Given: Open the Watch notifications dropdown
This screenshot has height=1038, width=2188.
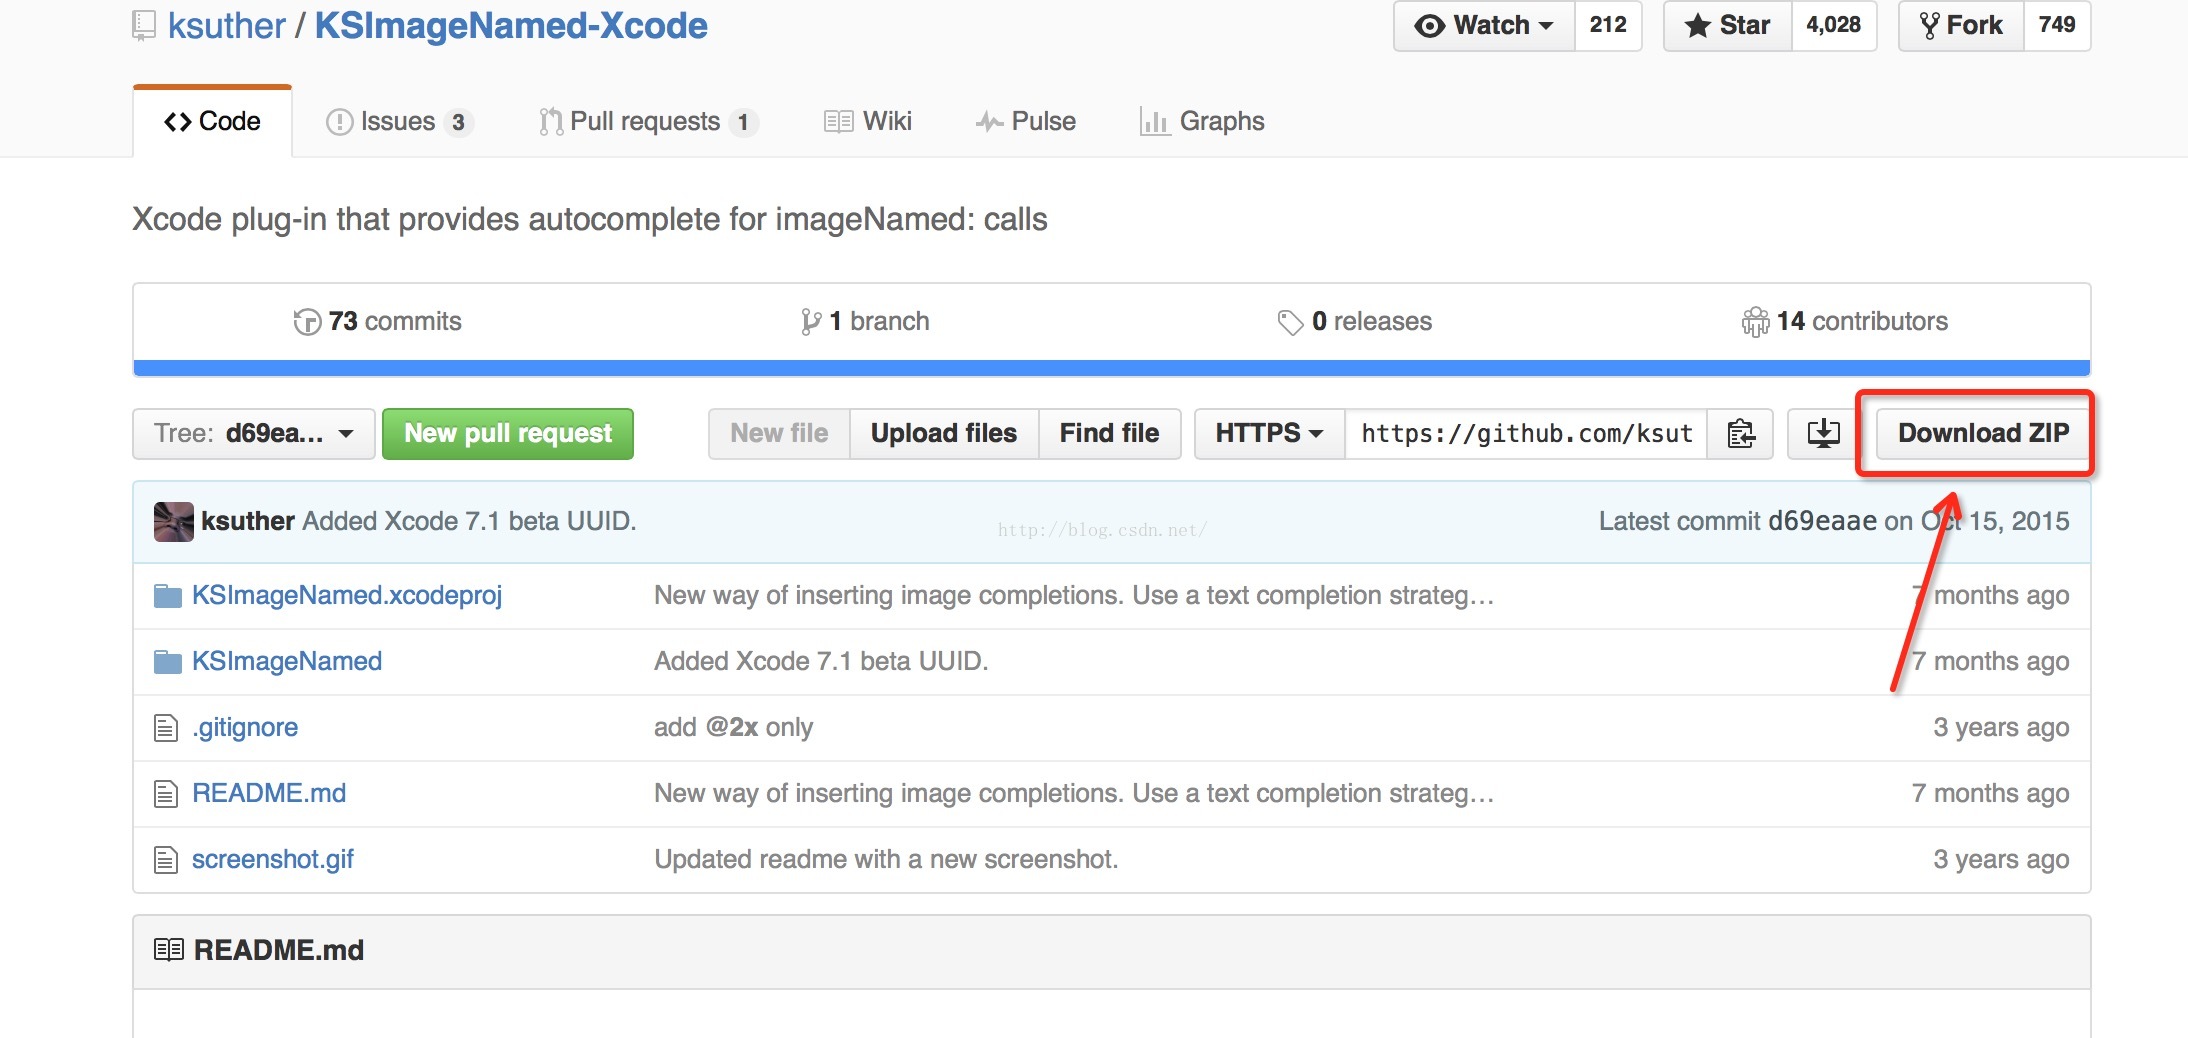Looking at the screenshot, I should coord(1484,25).
